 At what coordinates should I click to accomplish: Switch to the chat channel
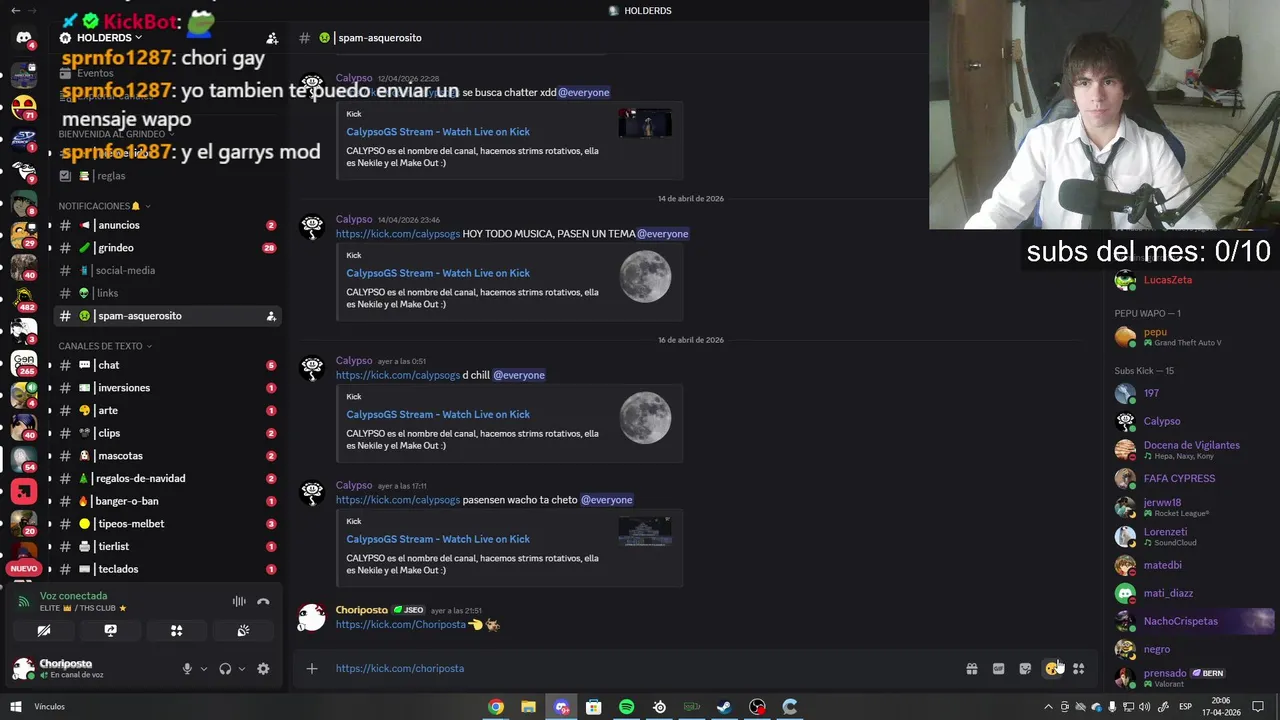click(167, 365)
